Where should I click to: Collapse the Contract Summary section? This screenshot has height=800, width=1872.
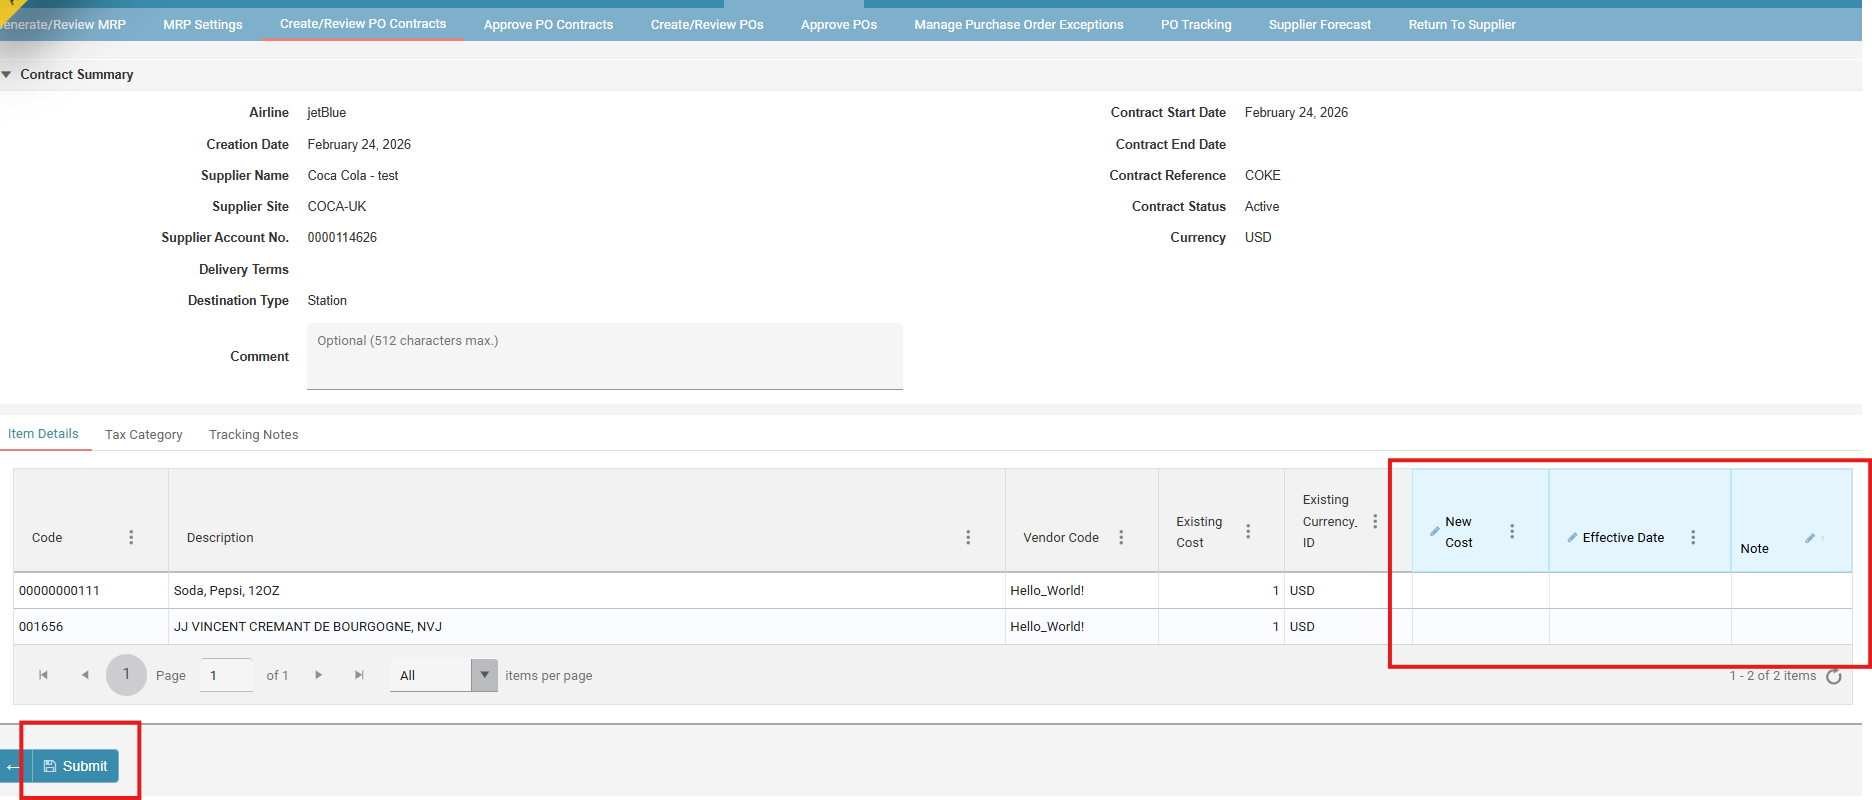(7, 74)
